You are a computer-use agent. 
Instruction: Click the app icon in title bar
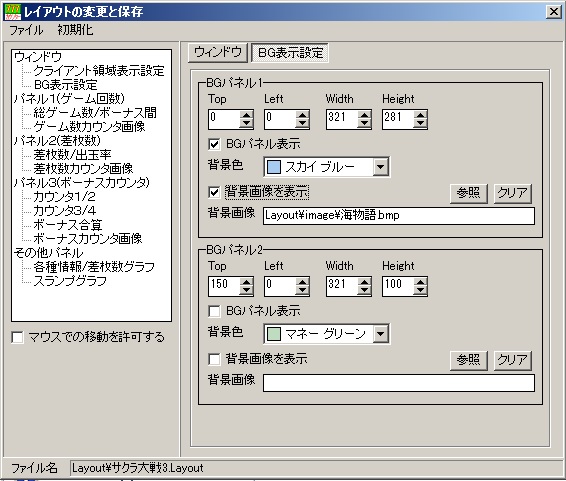tap(13, 12)
